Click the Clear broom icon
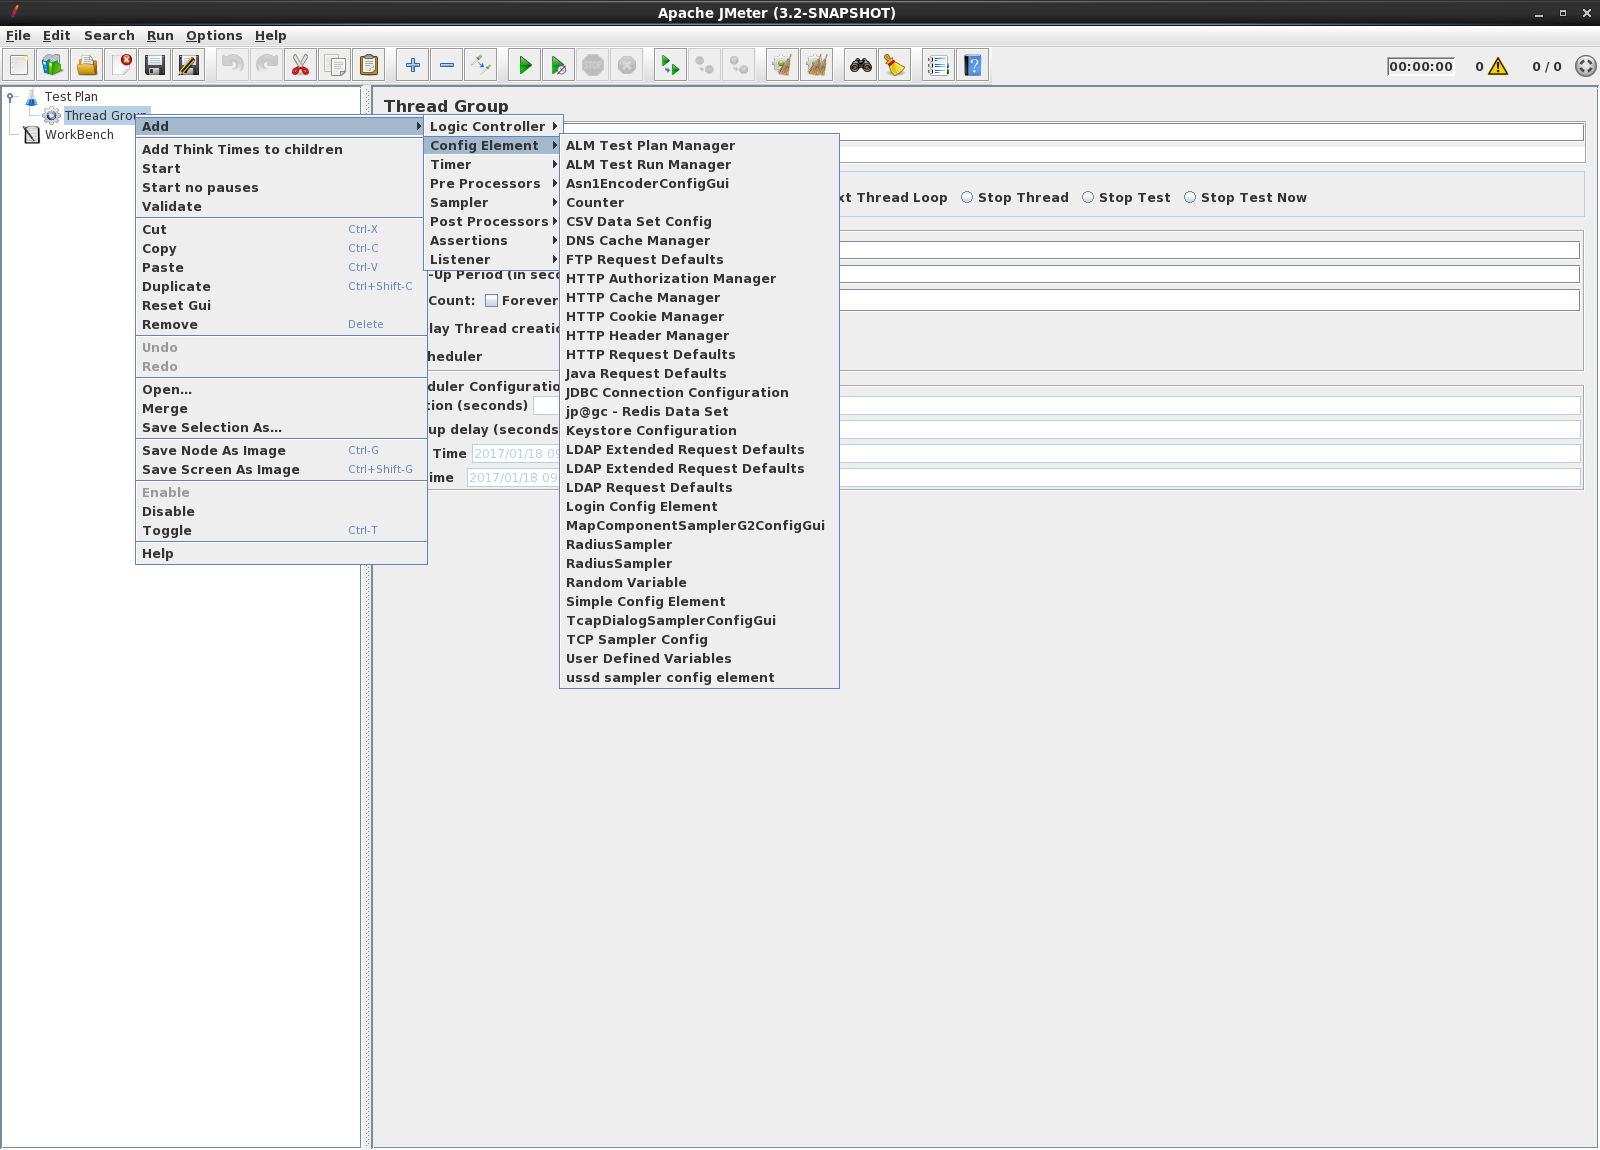This screenshot has width=1600, height=1150. pyautogui.click(x=893, y=65)
